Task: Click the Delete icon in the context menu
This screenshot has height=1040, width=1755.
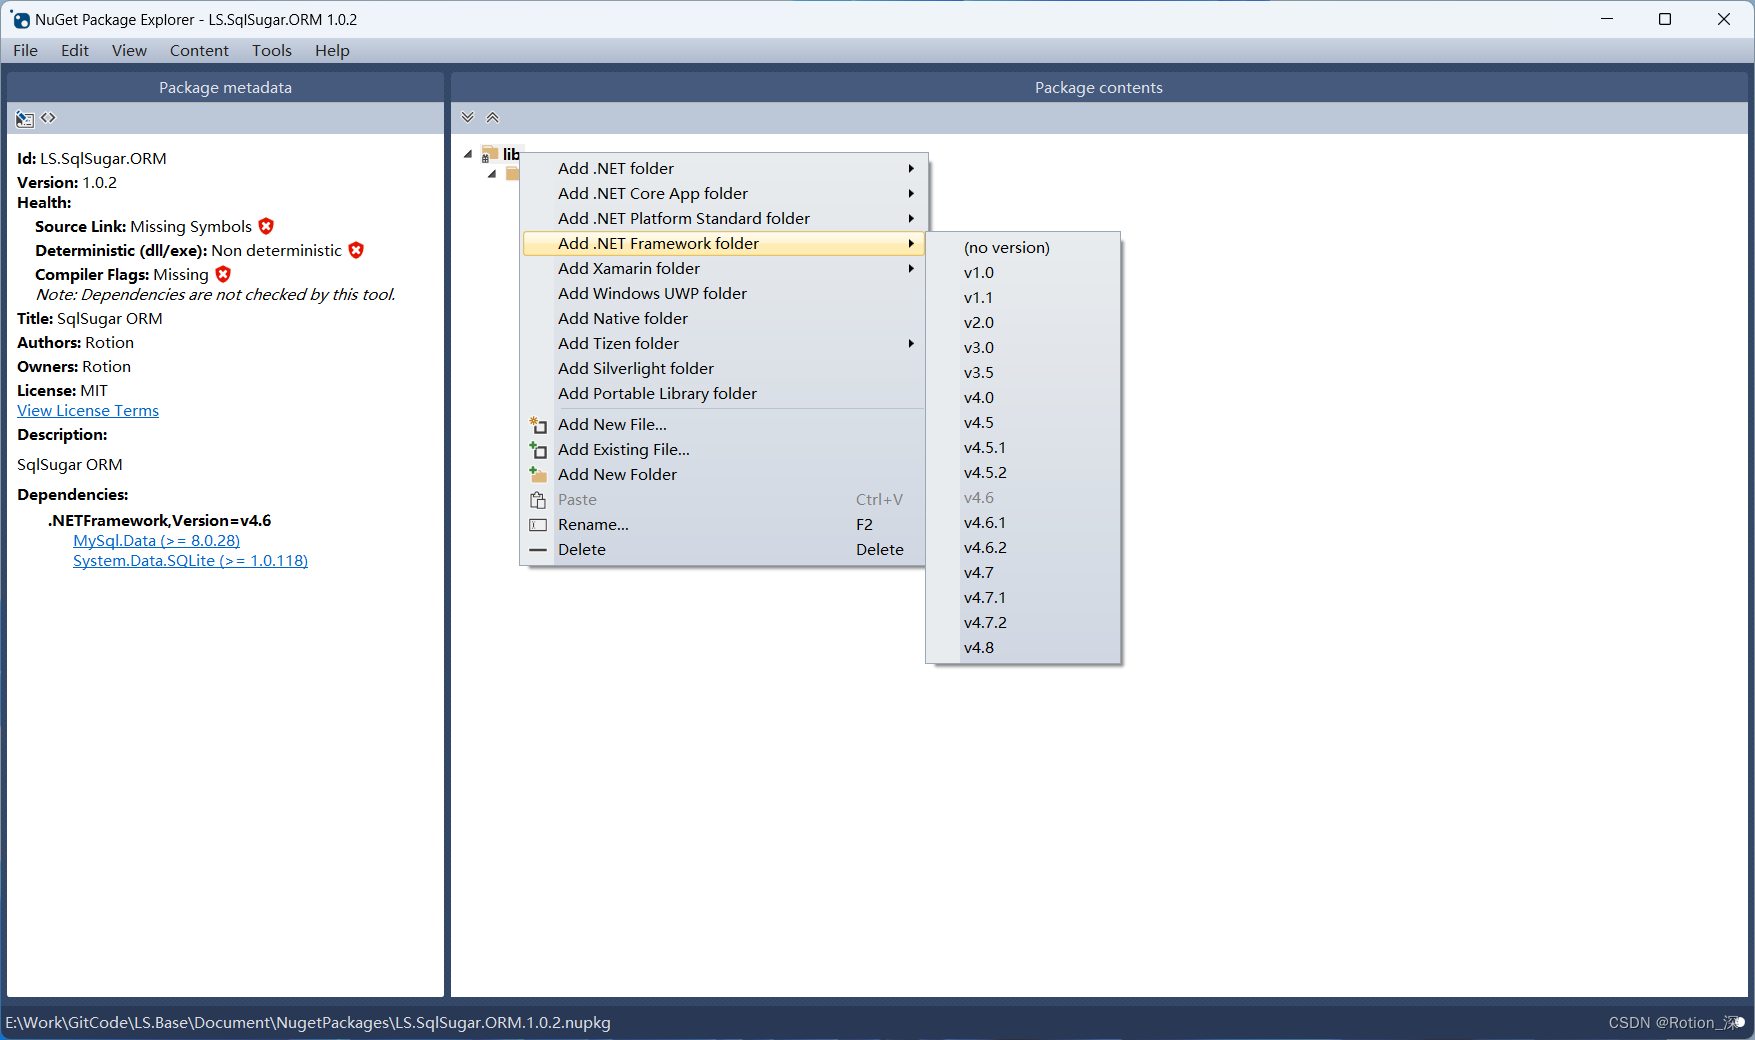Action: point(538,549)
